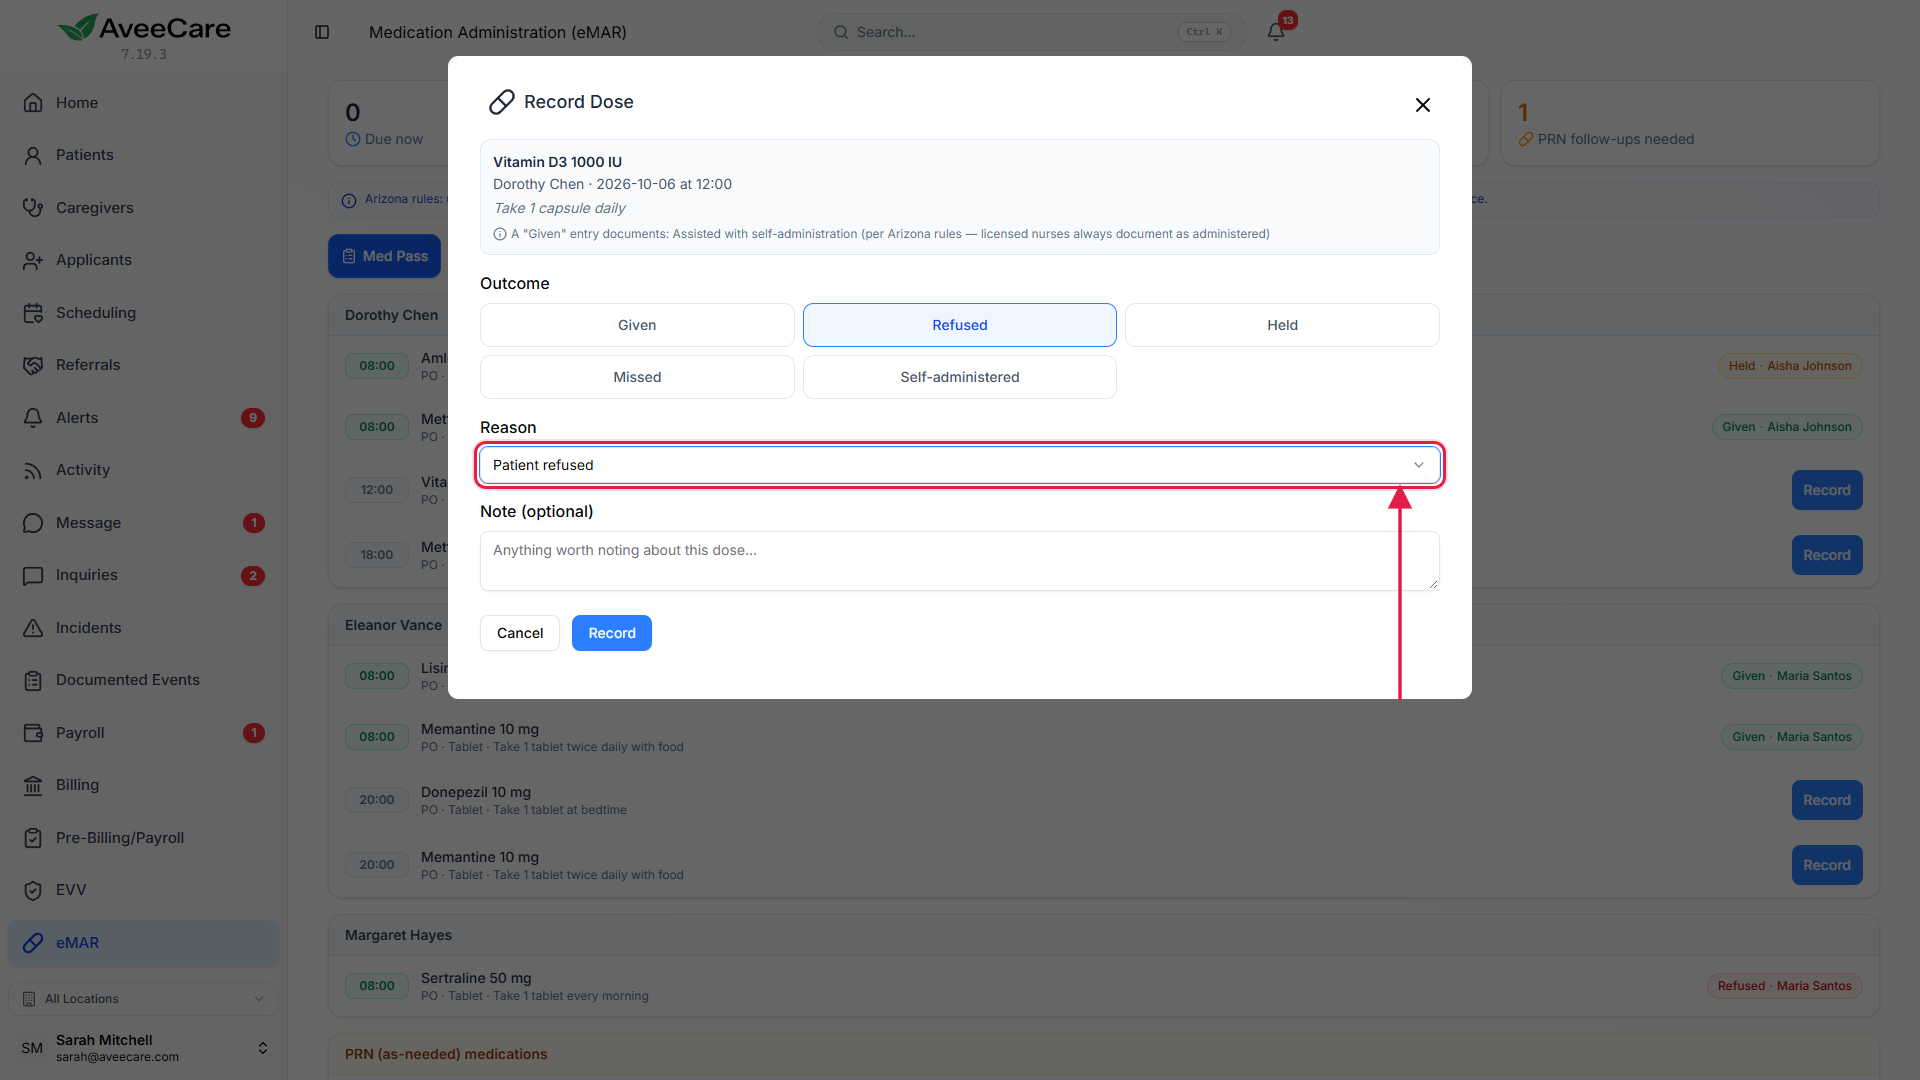Click the Held · Aisha Johnson status badge

(x=1789, y=366)
